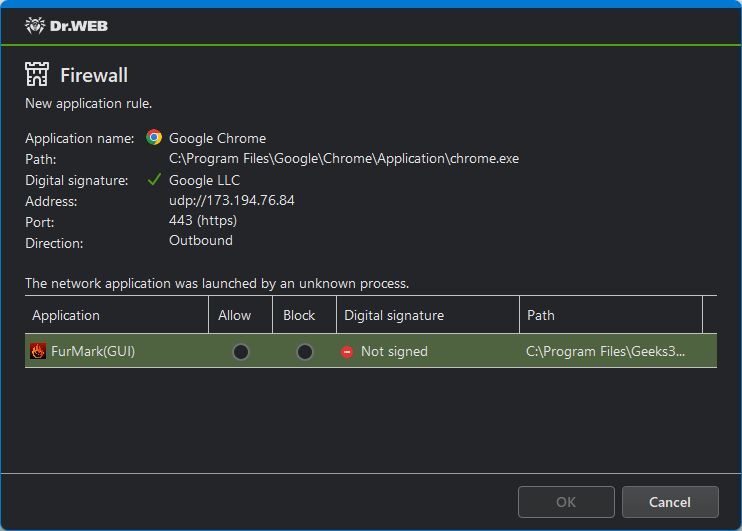The image size is (742, 531).
Task: Click the FurMark flame icon
Action: [38, 351]
